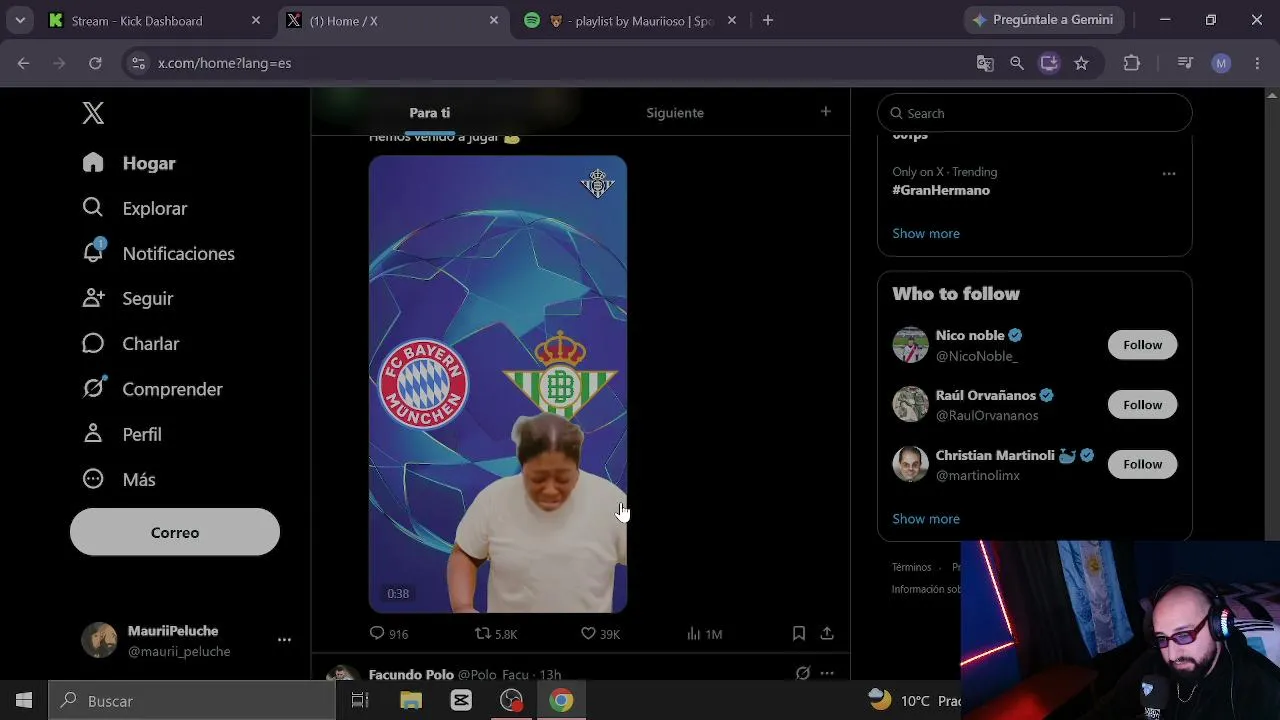Show more Who to follow suggestions
The height and width of the screenshot is (720, 1280).
coord(926,518)
